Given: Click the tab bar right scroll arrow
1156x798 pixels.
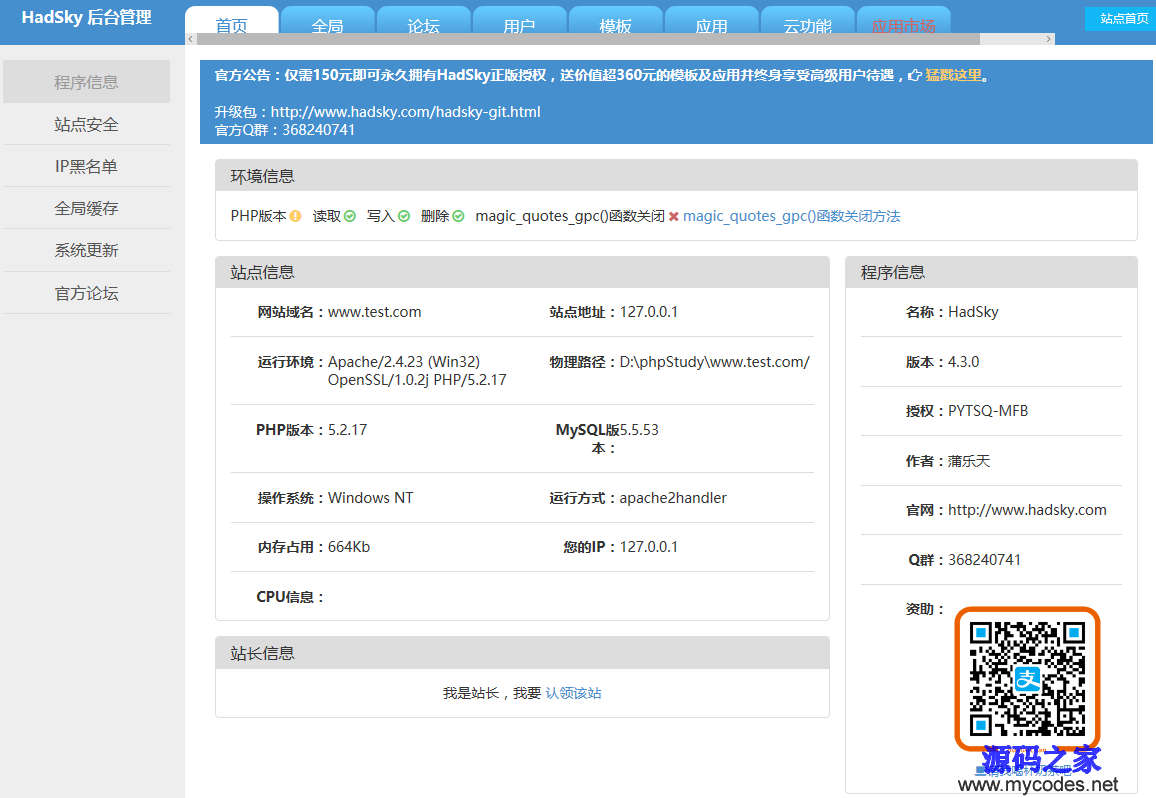Looking at the screenshot, I should coord(1048,39).
